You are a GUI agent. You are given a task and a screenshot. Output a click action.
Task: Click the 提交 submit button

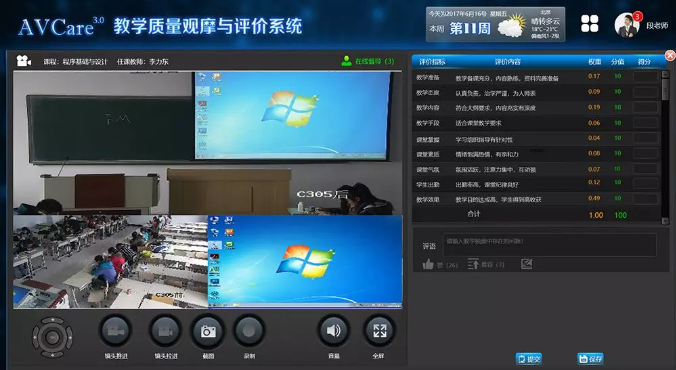coord(529,359)
